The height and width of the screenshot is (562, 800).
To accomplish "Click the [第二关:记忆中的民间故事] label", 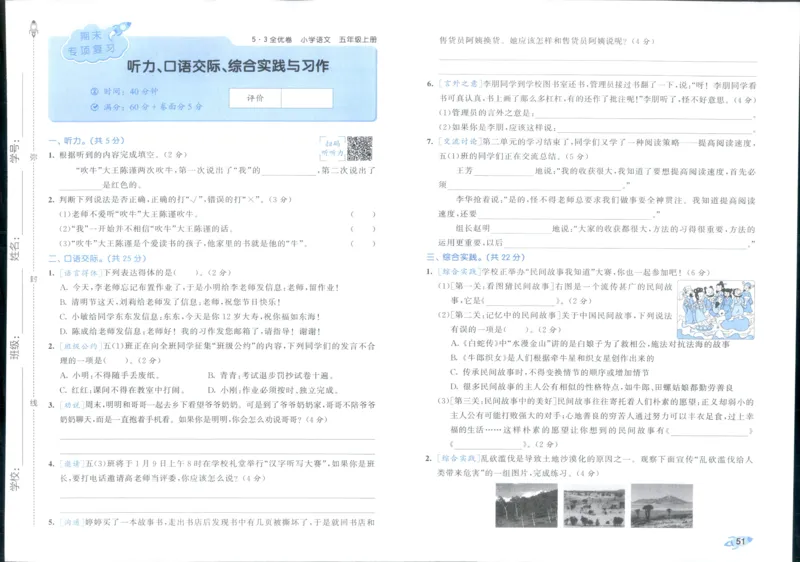I will pos(506,315).
